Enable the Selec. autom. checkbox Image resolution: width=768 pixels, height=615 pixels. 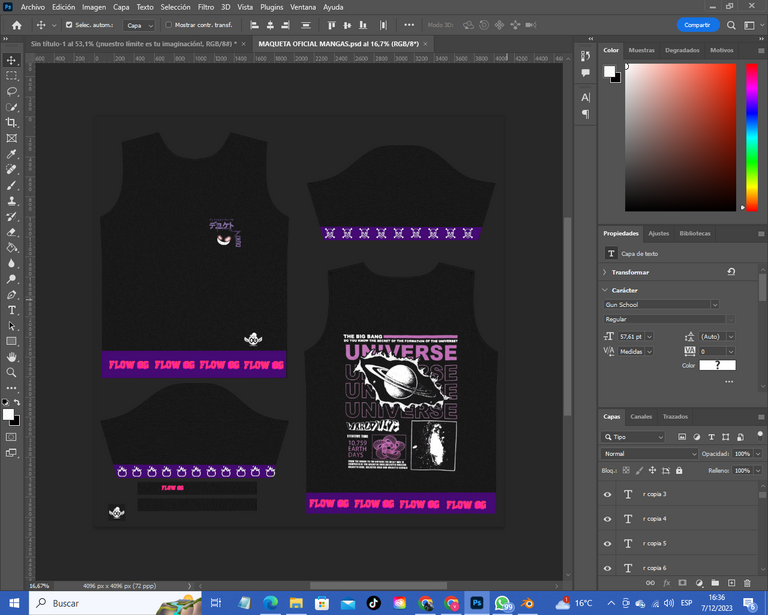pyautogui.click(x=69, y=25)
